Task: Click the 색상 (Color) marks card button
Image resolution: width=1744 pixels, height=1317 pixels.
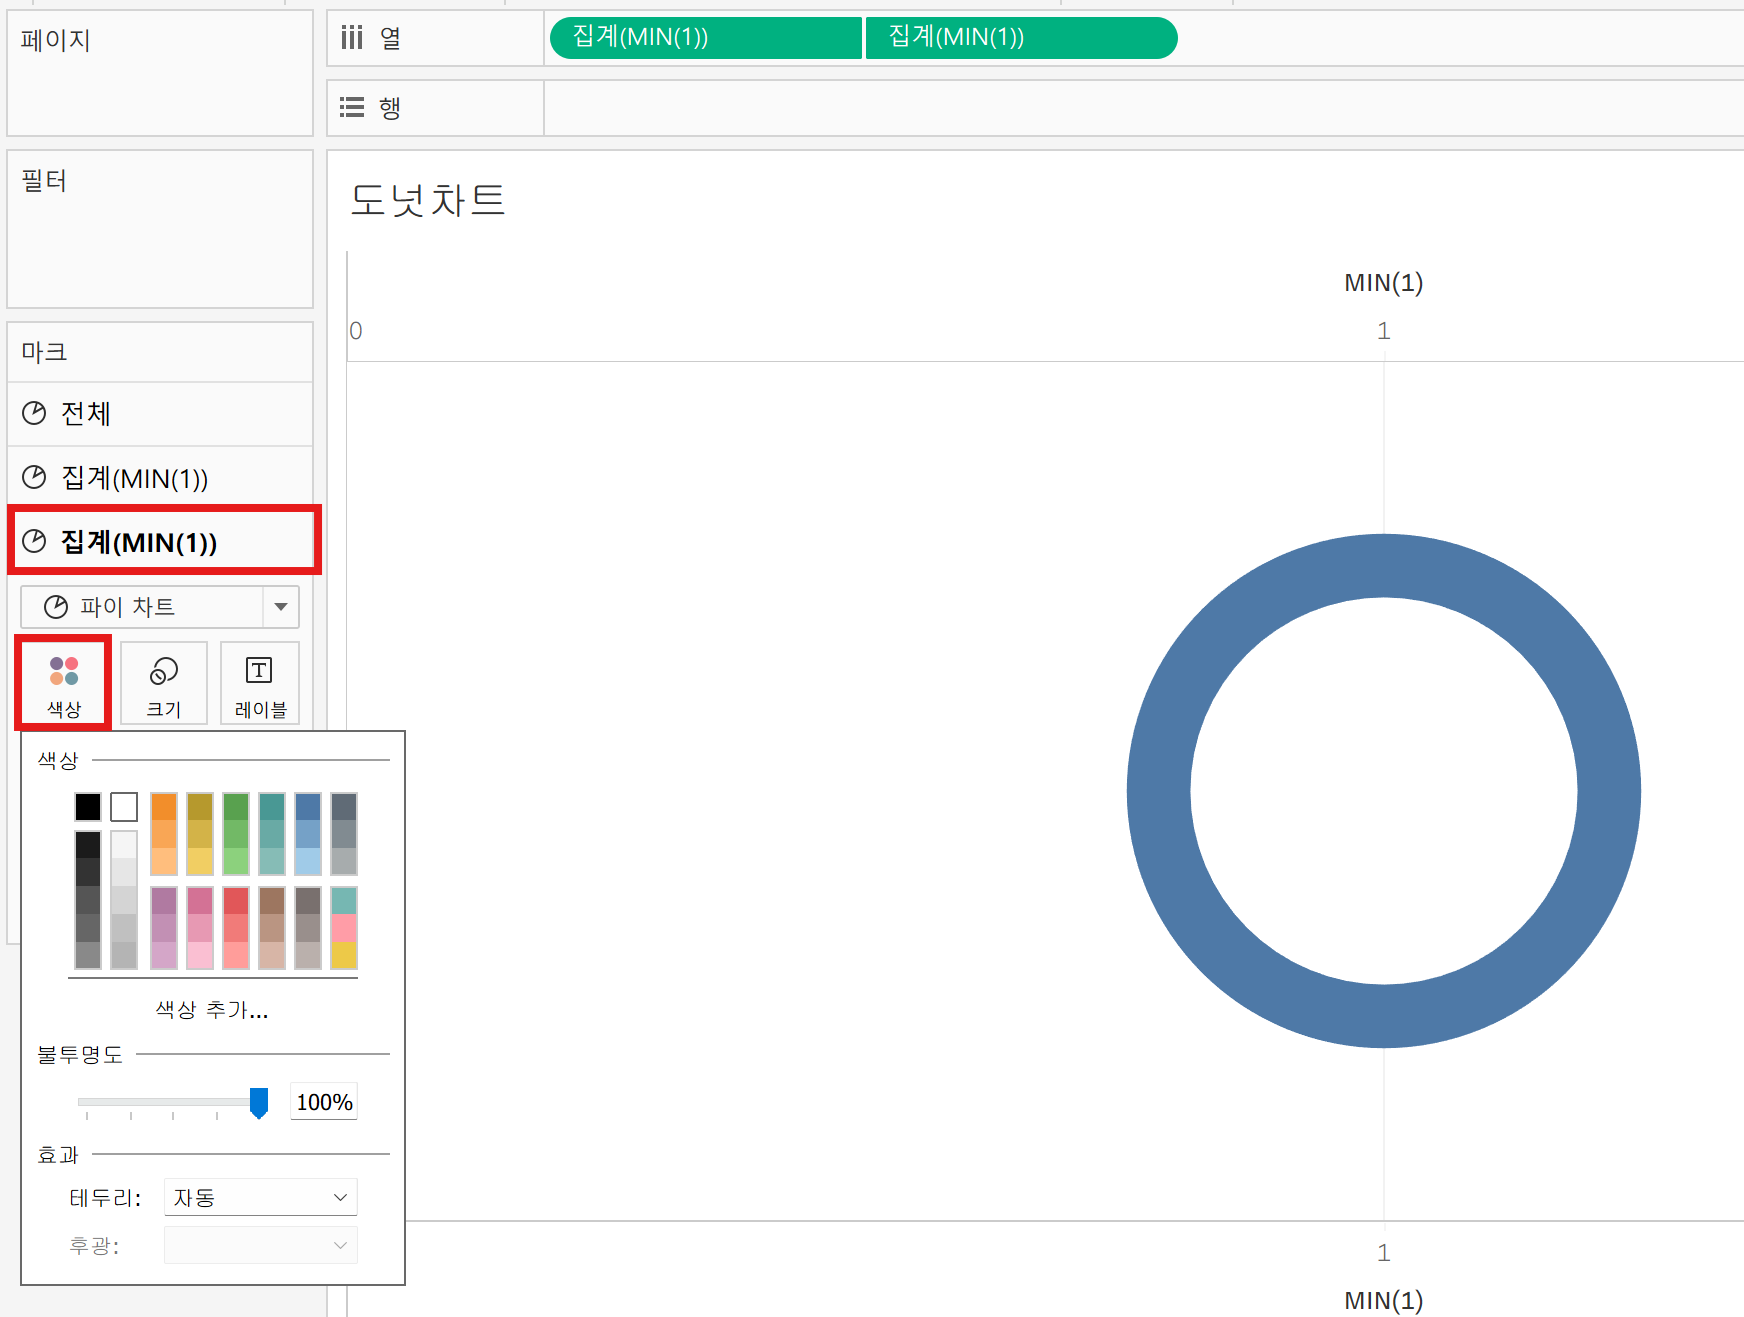Action: 64,683
